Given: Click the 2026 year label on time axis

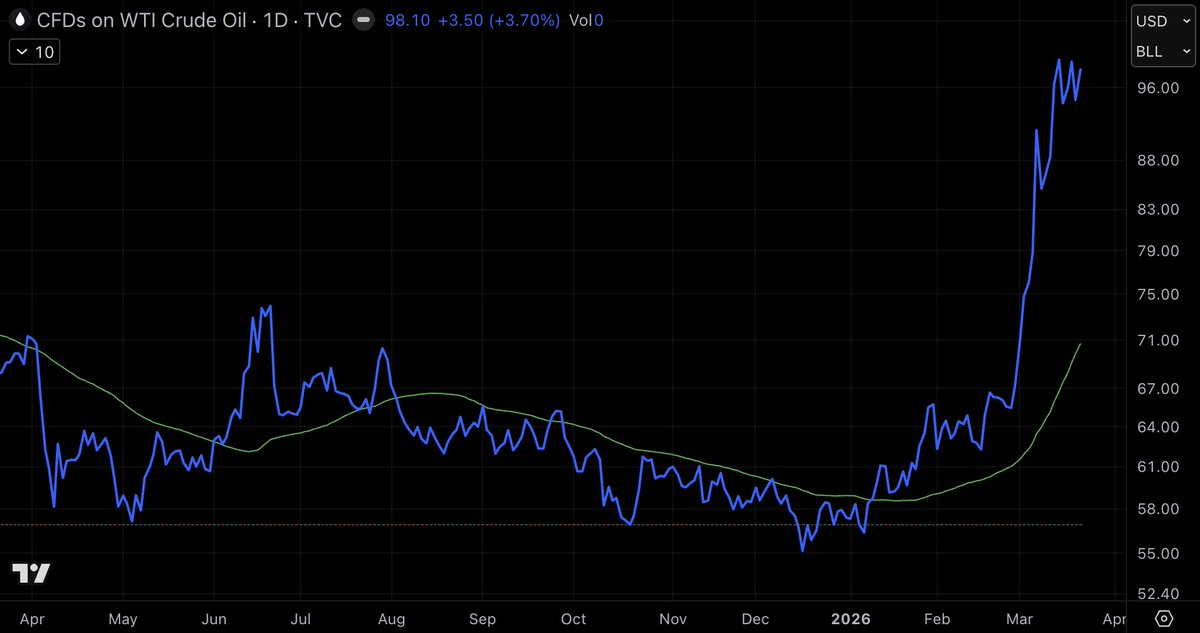Looking at the screenshot, I should (x=851, y=619).
